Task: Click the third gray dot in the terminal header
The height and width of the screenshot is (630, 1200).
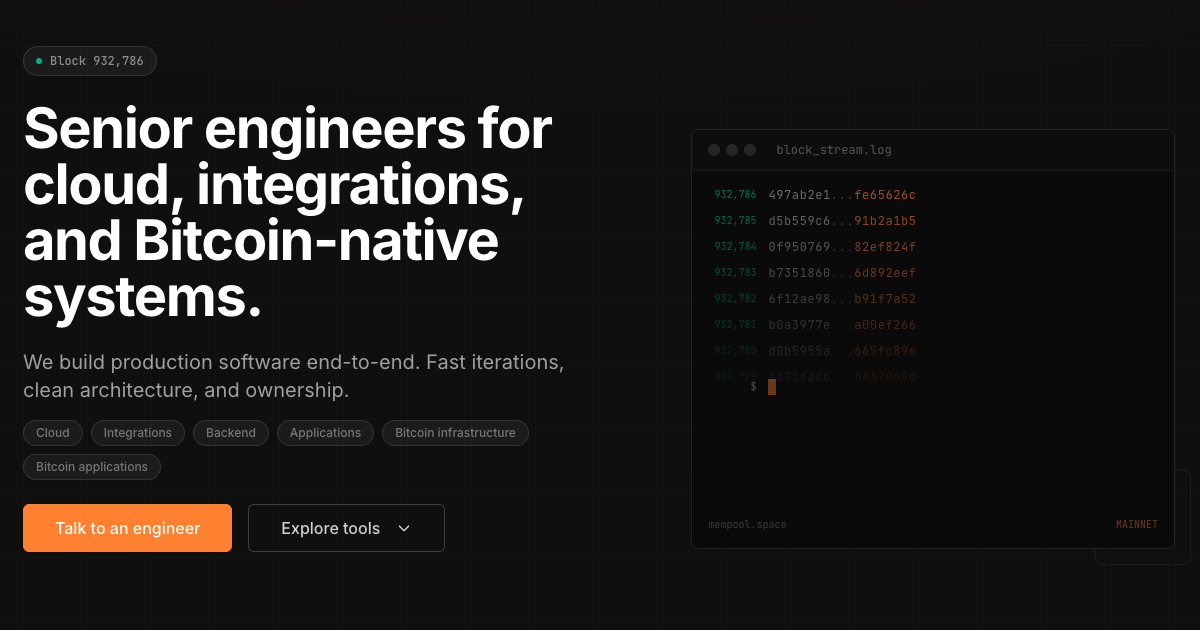Action: [x=750, y=150]
